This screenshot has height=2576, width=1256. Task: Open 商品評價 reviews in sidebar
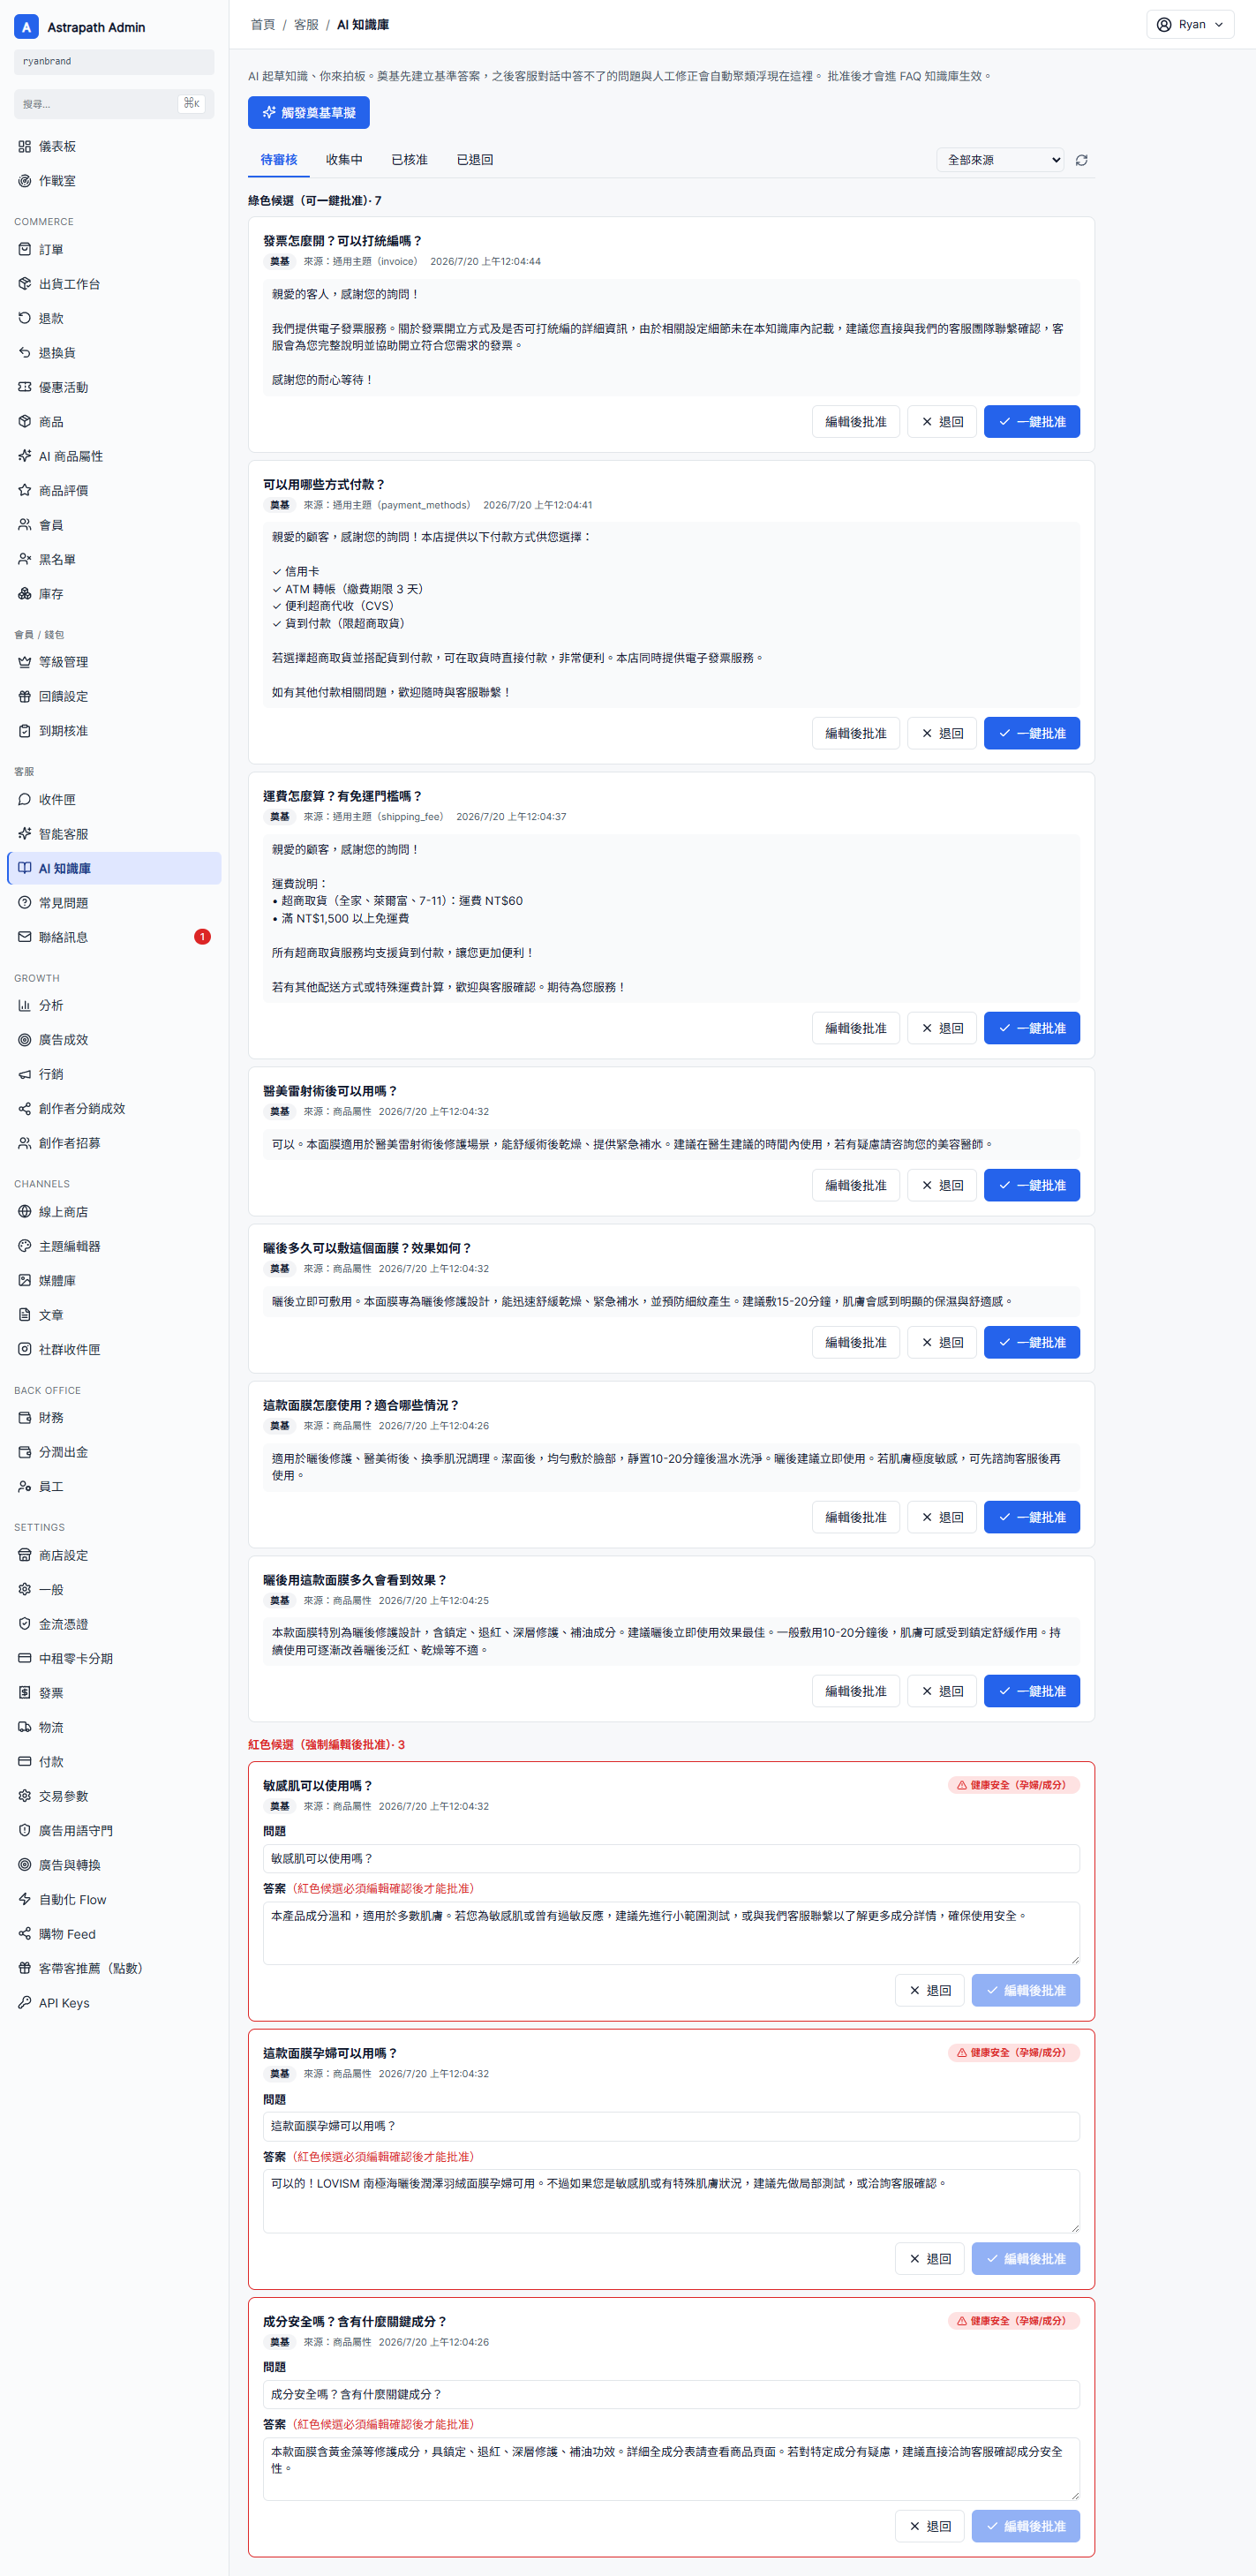pos(114,490)
